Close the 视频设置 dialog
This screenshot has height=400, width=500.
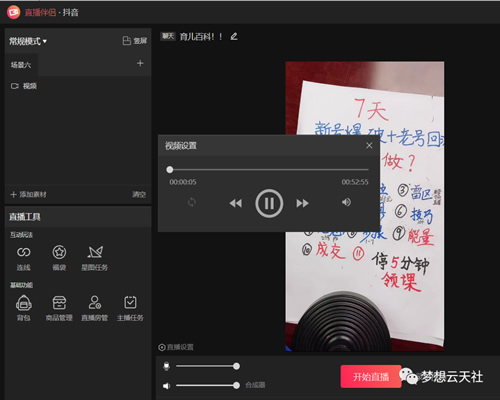click(369, 146)
